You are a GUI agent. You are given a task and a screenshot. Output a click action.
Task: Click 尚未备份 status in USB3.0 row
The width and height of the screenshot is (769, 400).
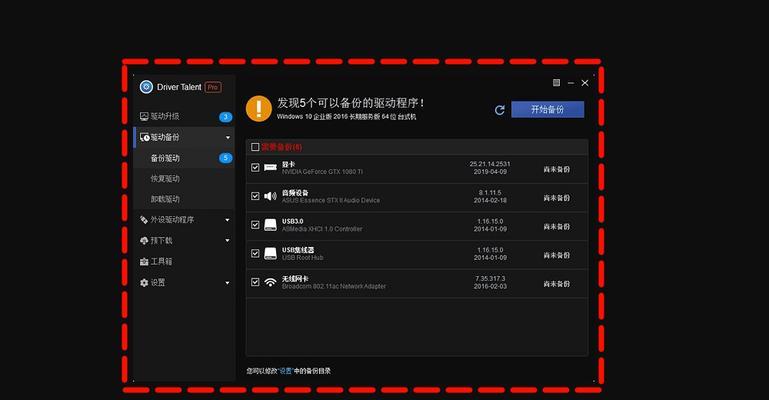pos(557,226)
